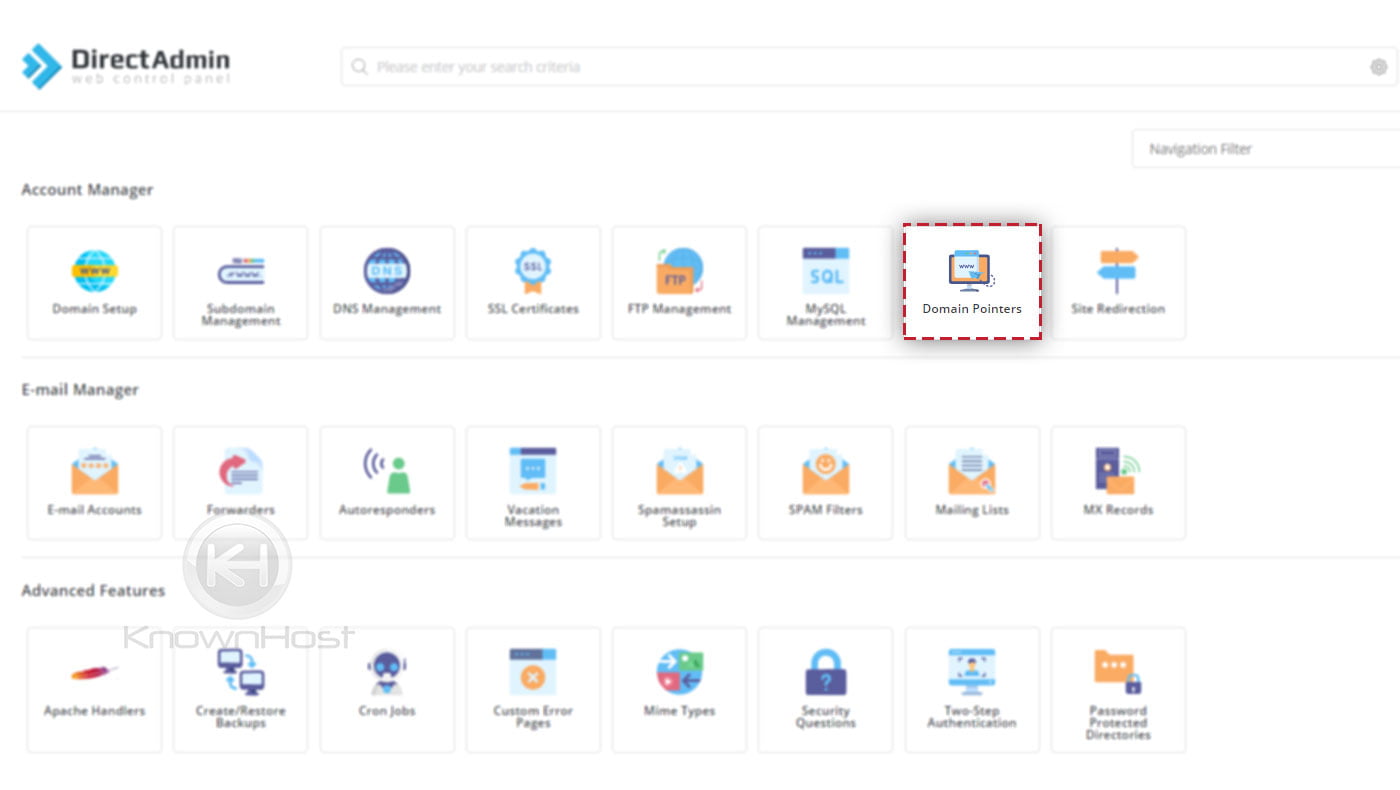
Task: Open Spamassassin Setup
Action: pyautogui.click(x=678, y=483)
